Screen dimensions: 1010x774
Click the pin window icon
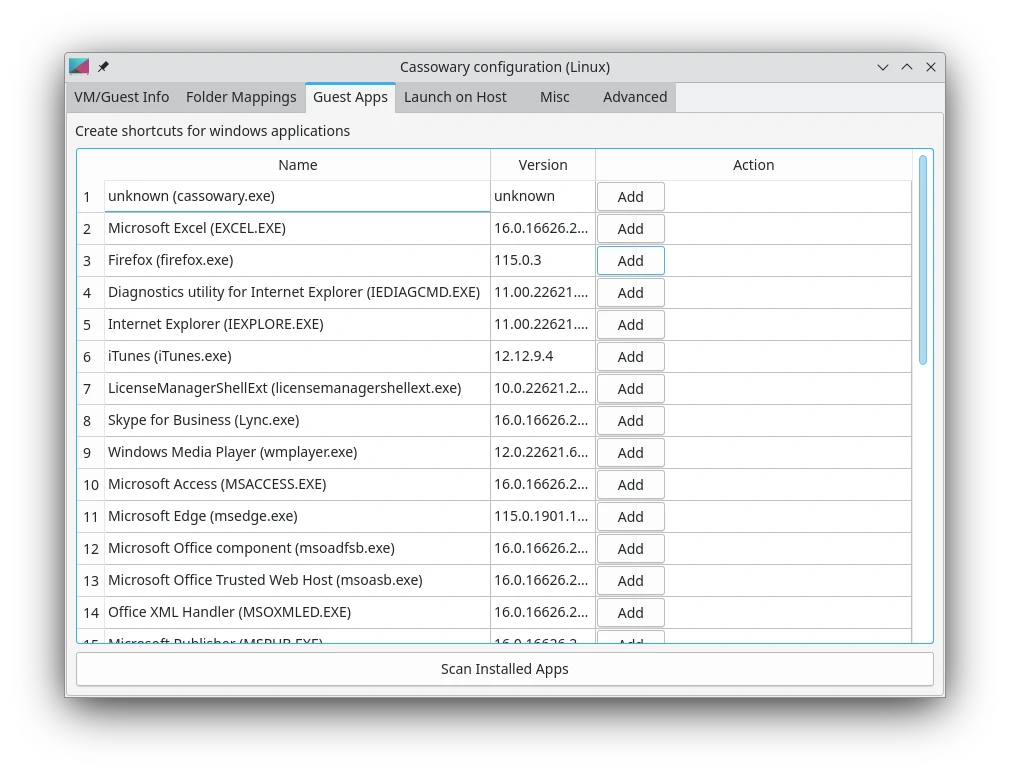point(103,67)
